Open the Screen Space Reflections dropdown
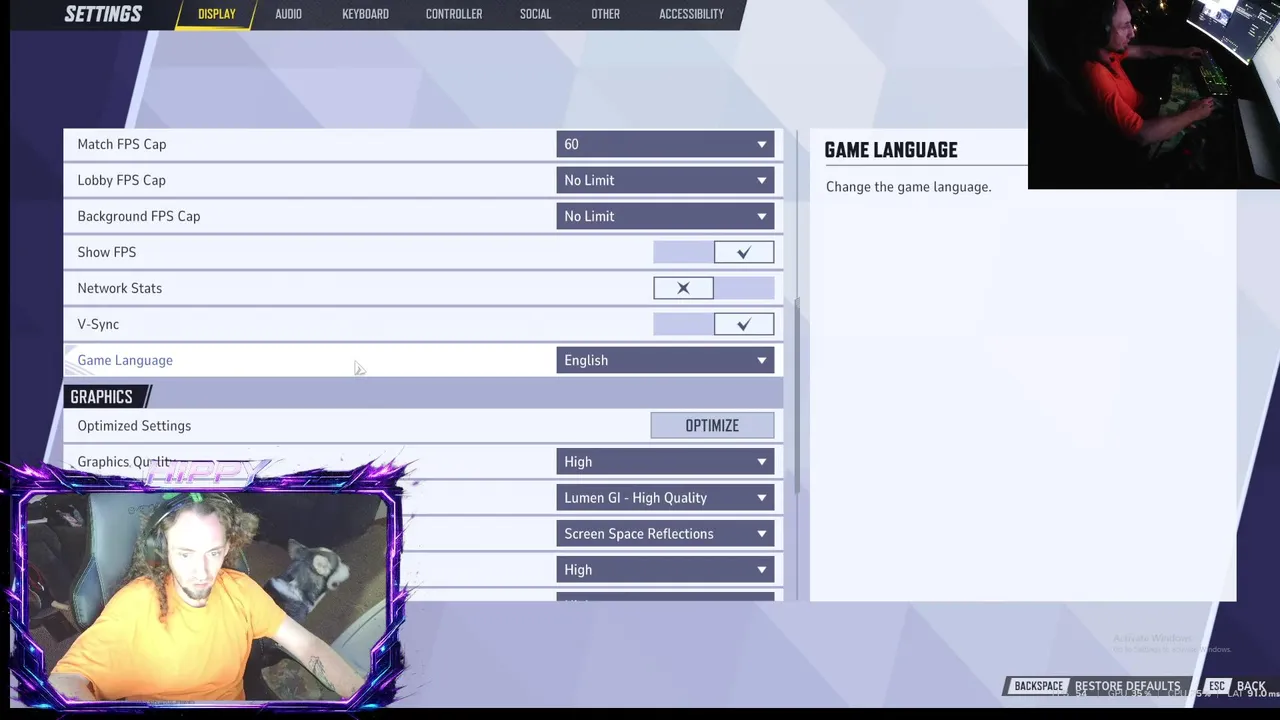Screen dimensions: 1280x720 (x=665, y=534)
